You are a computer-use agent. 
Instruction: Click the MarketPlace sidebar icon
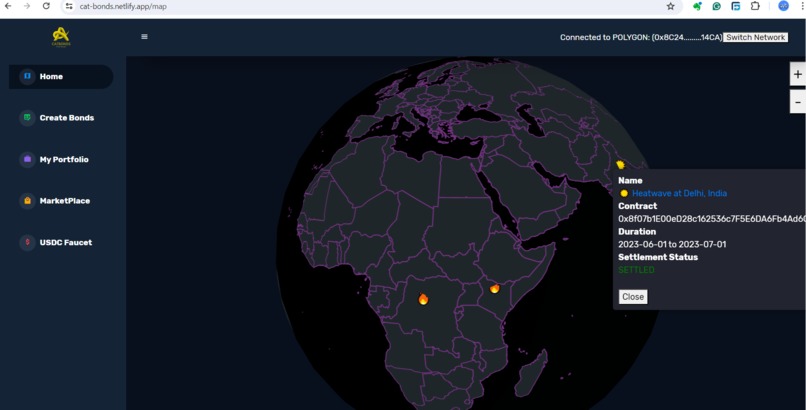(27, 201)
